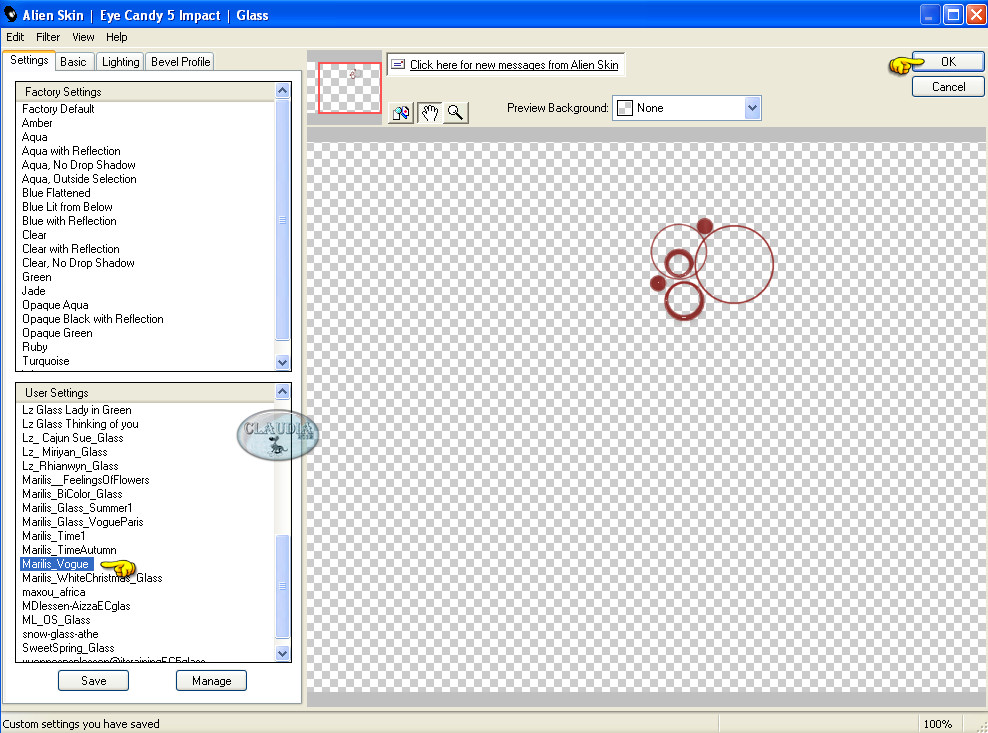Viewport: 988px width, 733px height.
Task: Click the Alien Skin messages envelope icon
Action: [x=398, y=64]
